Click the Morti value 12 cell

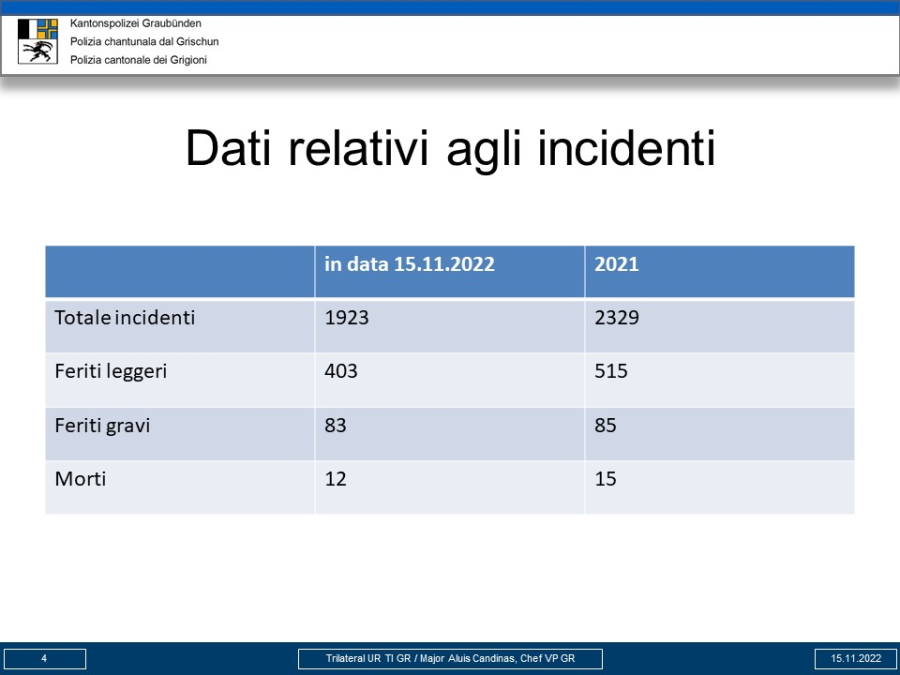tap(336, 479)
